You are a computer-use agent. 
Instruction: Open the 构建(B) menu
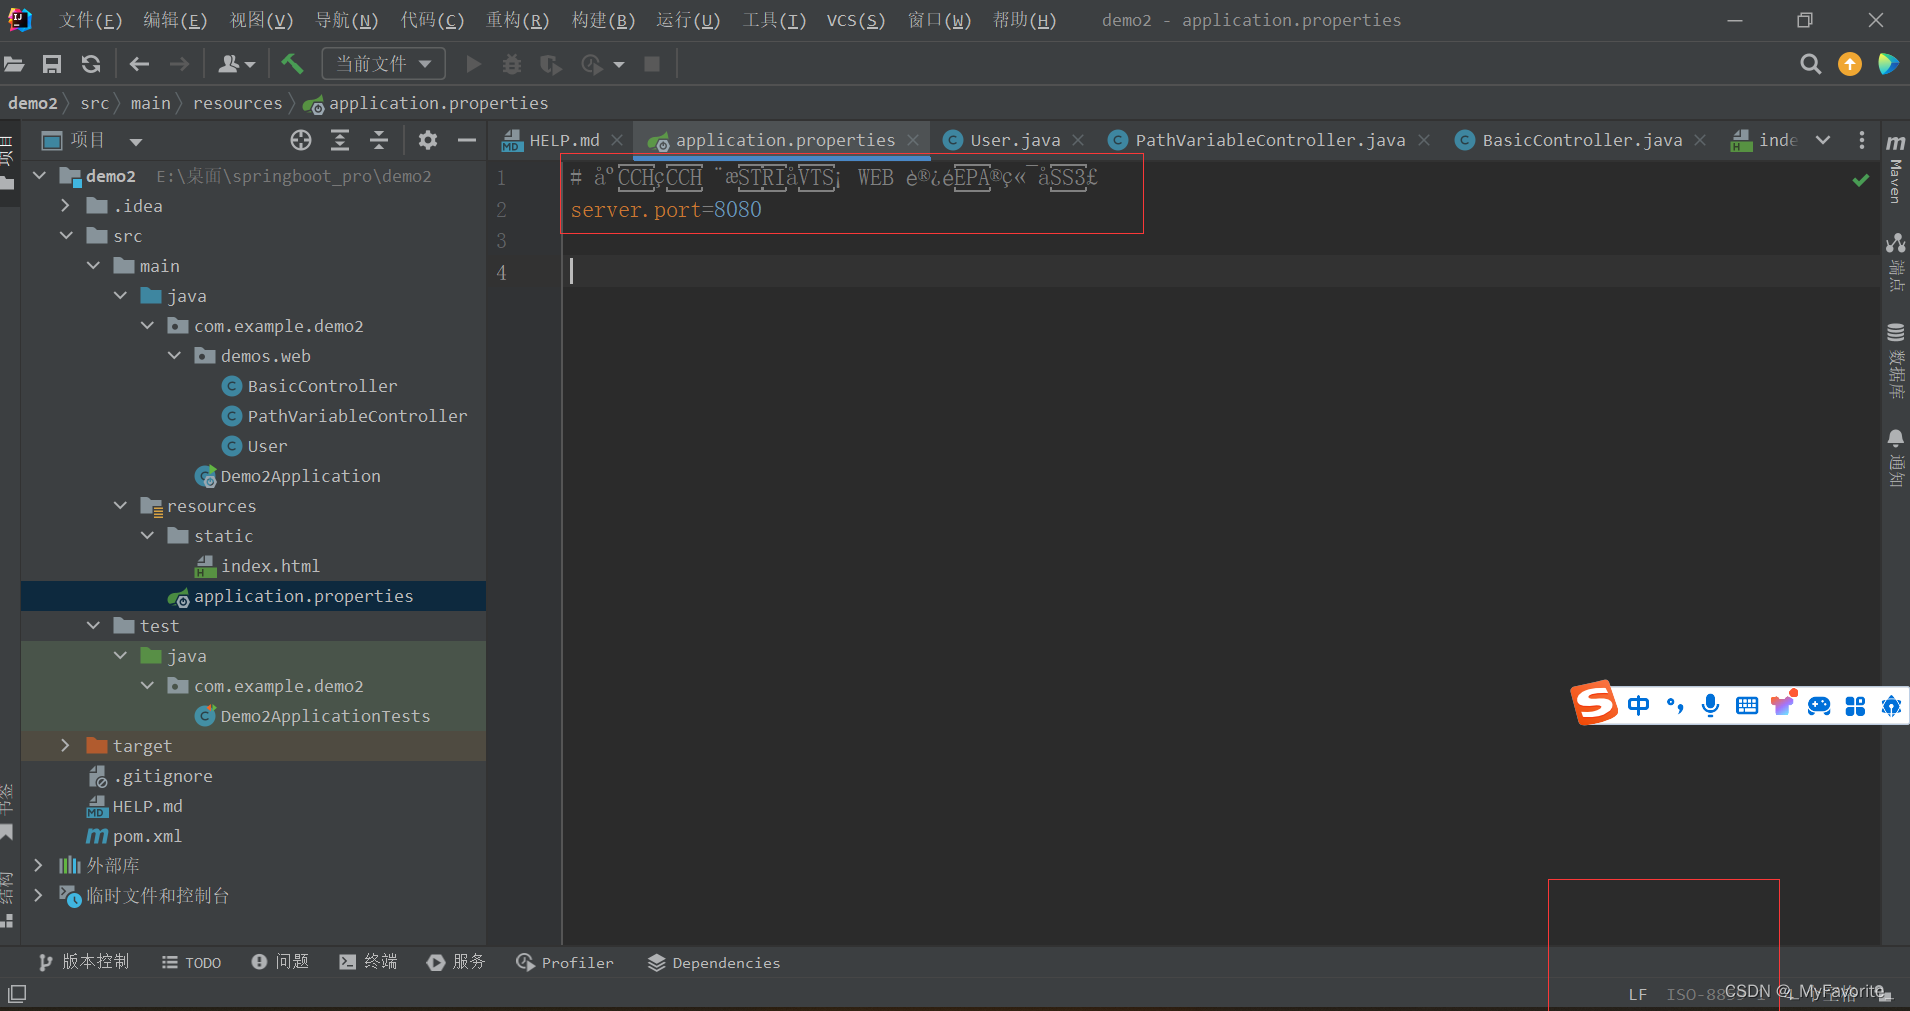(x=603, y=20)
